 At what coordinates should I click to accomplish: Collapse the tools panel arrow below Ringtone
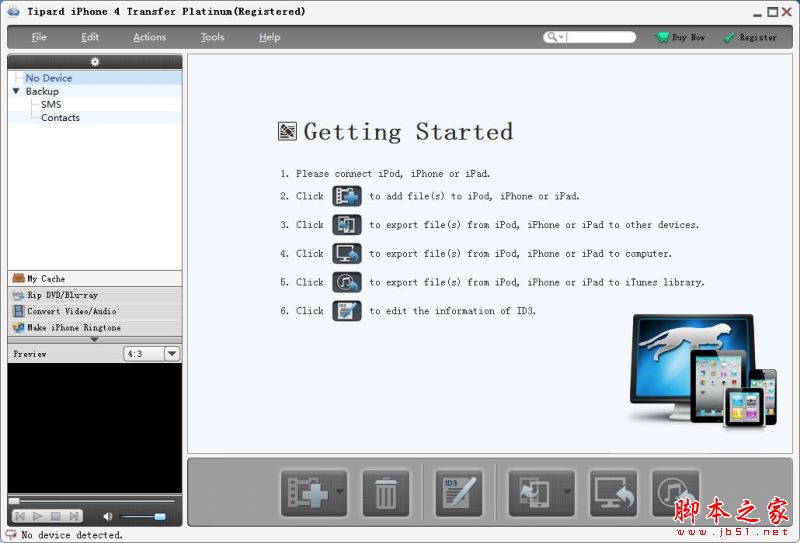coord(94,339)
